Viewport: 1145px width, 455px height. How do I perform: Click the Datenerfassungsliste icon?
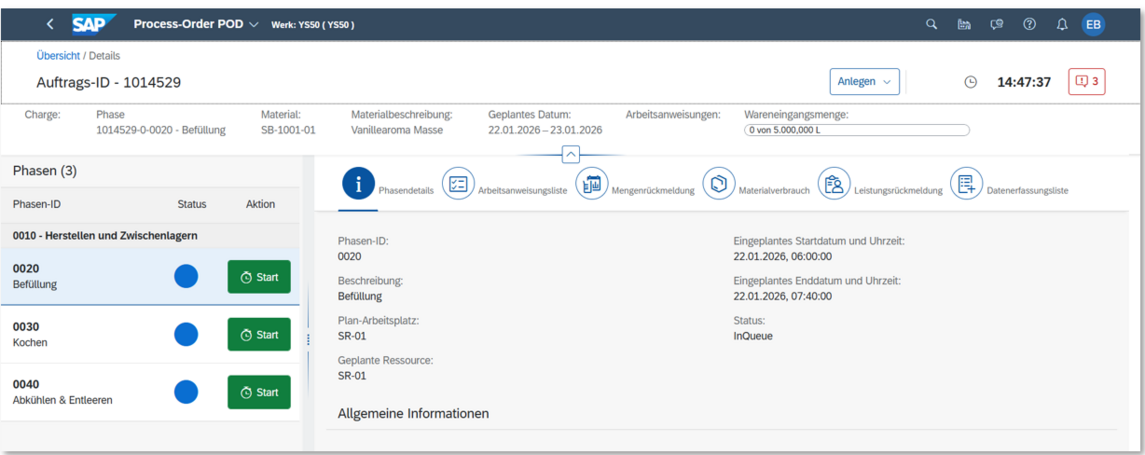click(x=966, y=185)
